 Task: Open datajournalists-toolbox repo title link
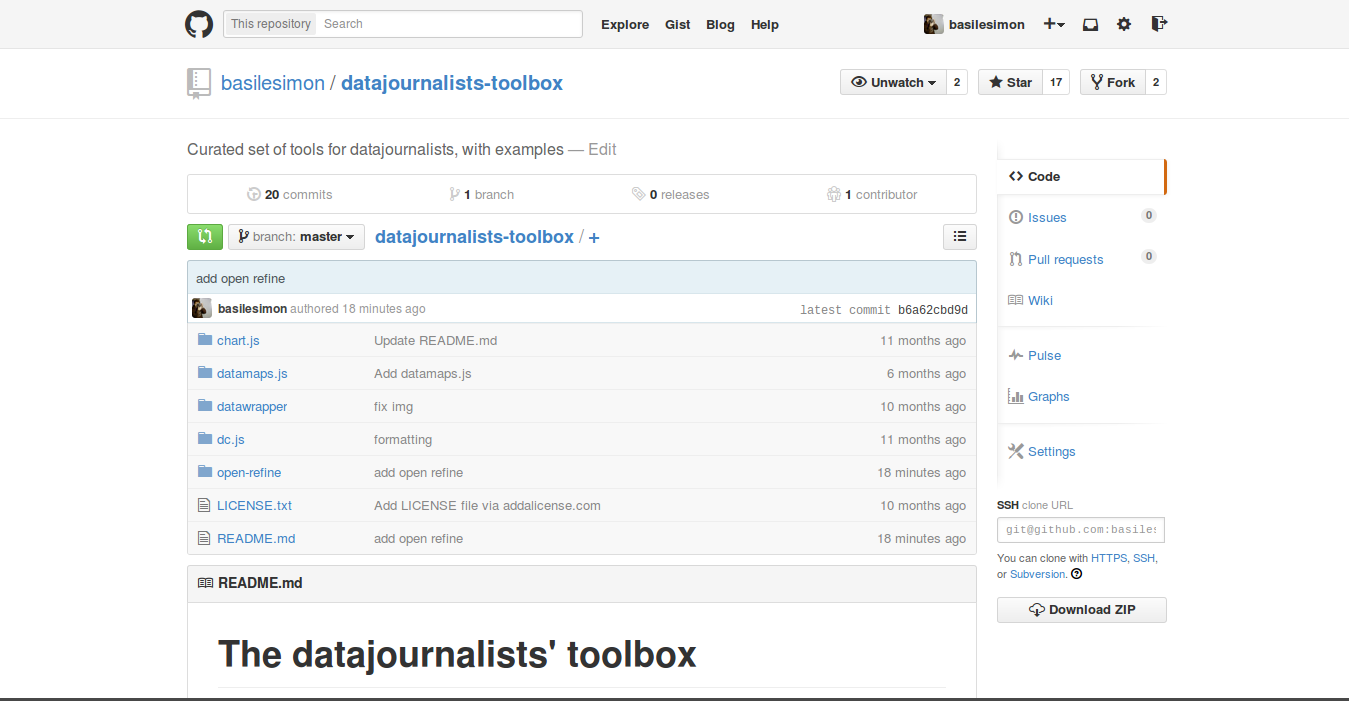pyautogui.click(x=452, y=83)
